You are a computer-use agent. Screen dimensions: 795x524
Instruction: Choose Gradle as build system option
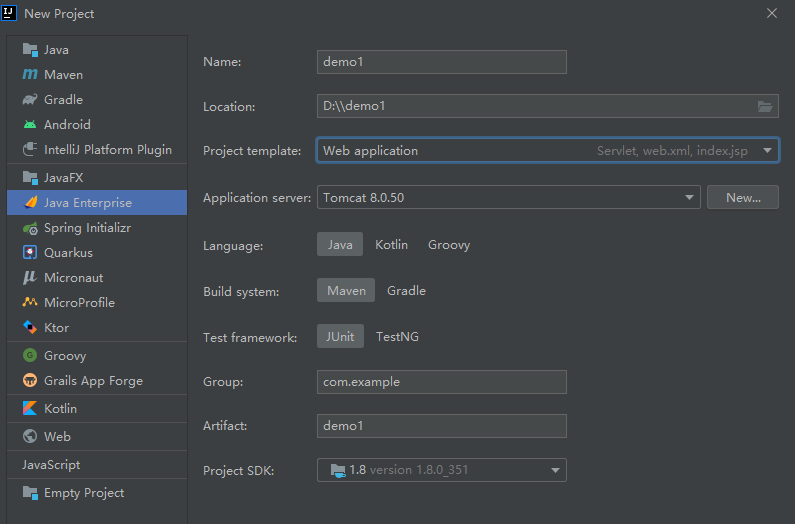(406, 290)
